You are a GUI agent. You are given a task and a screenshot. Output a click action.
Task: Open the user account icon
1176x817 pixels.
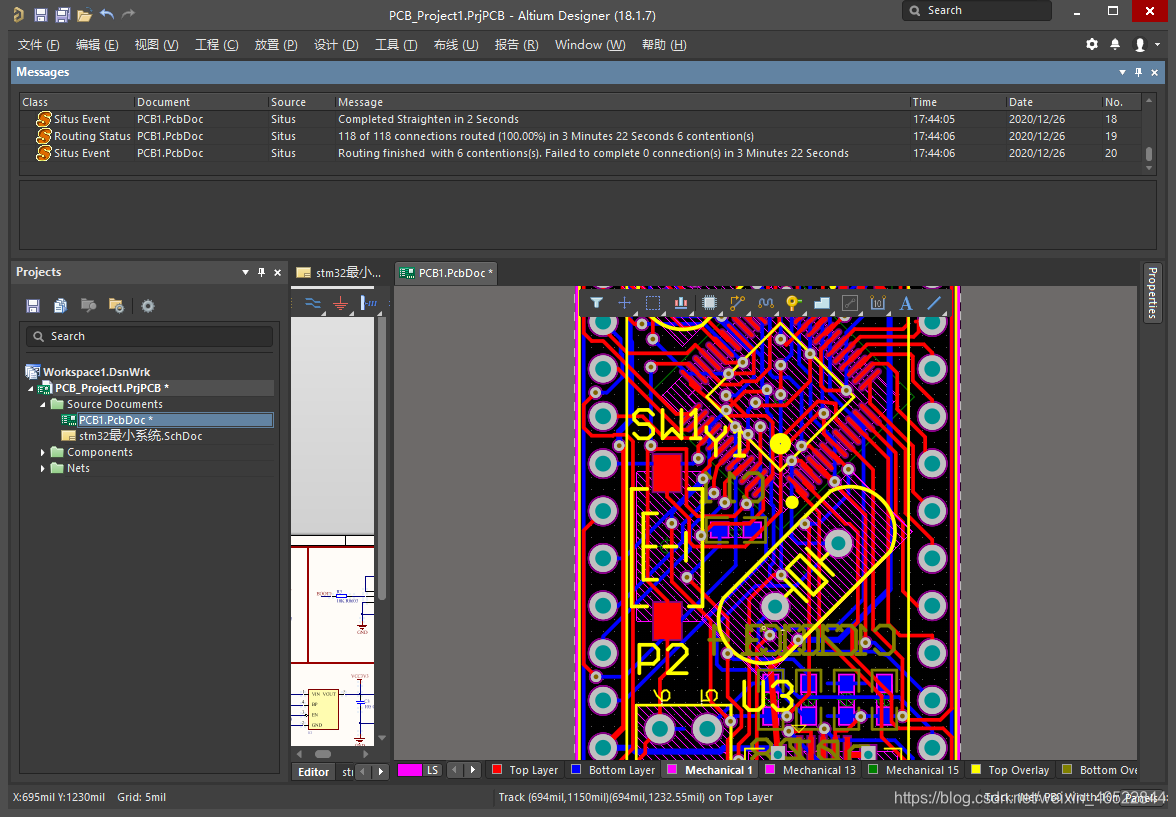point(1140,45)
